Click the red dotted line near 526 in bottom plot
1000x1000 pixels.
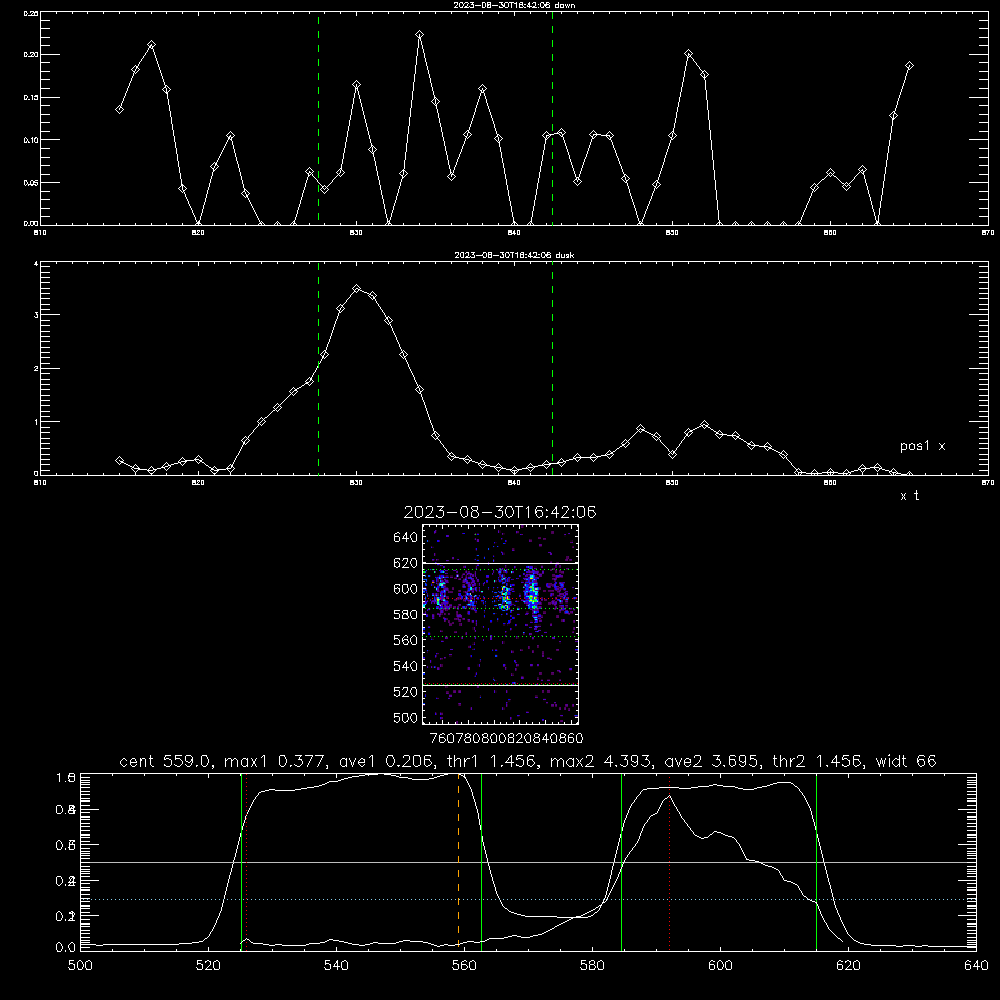click(247, 861)
